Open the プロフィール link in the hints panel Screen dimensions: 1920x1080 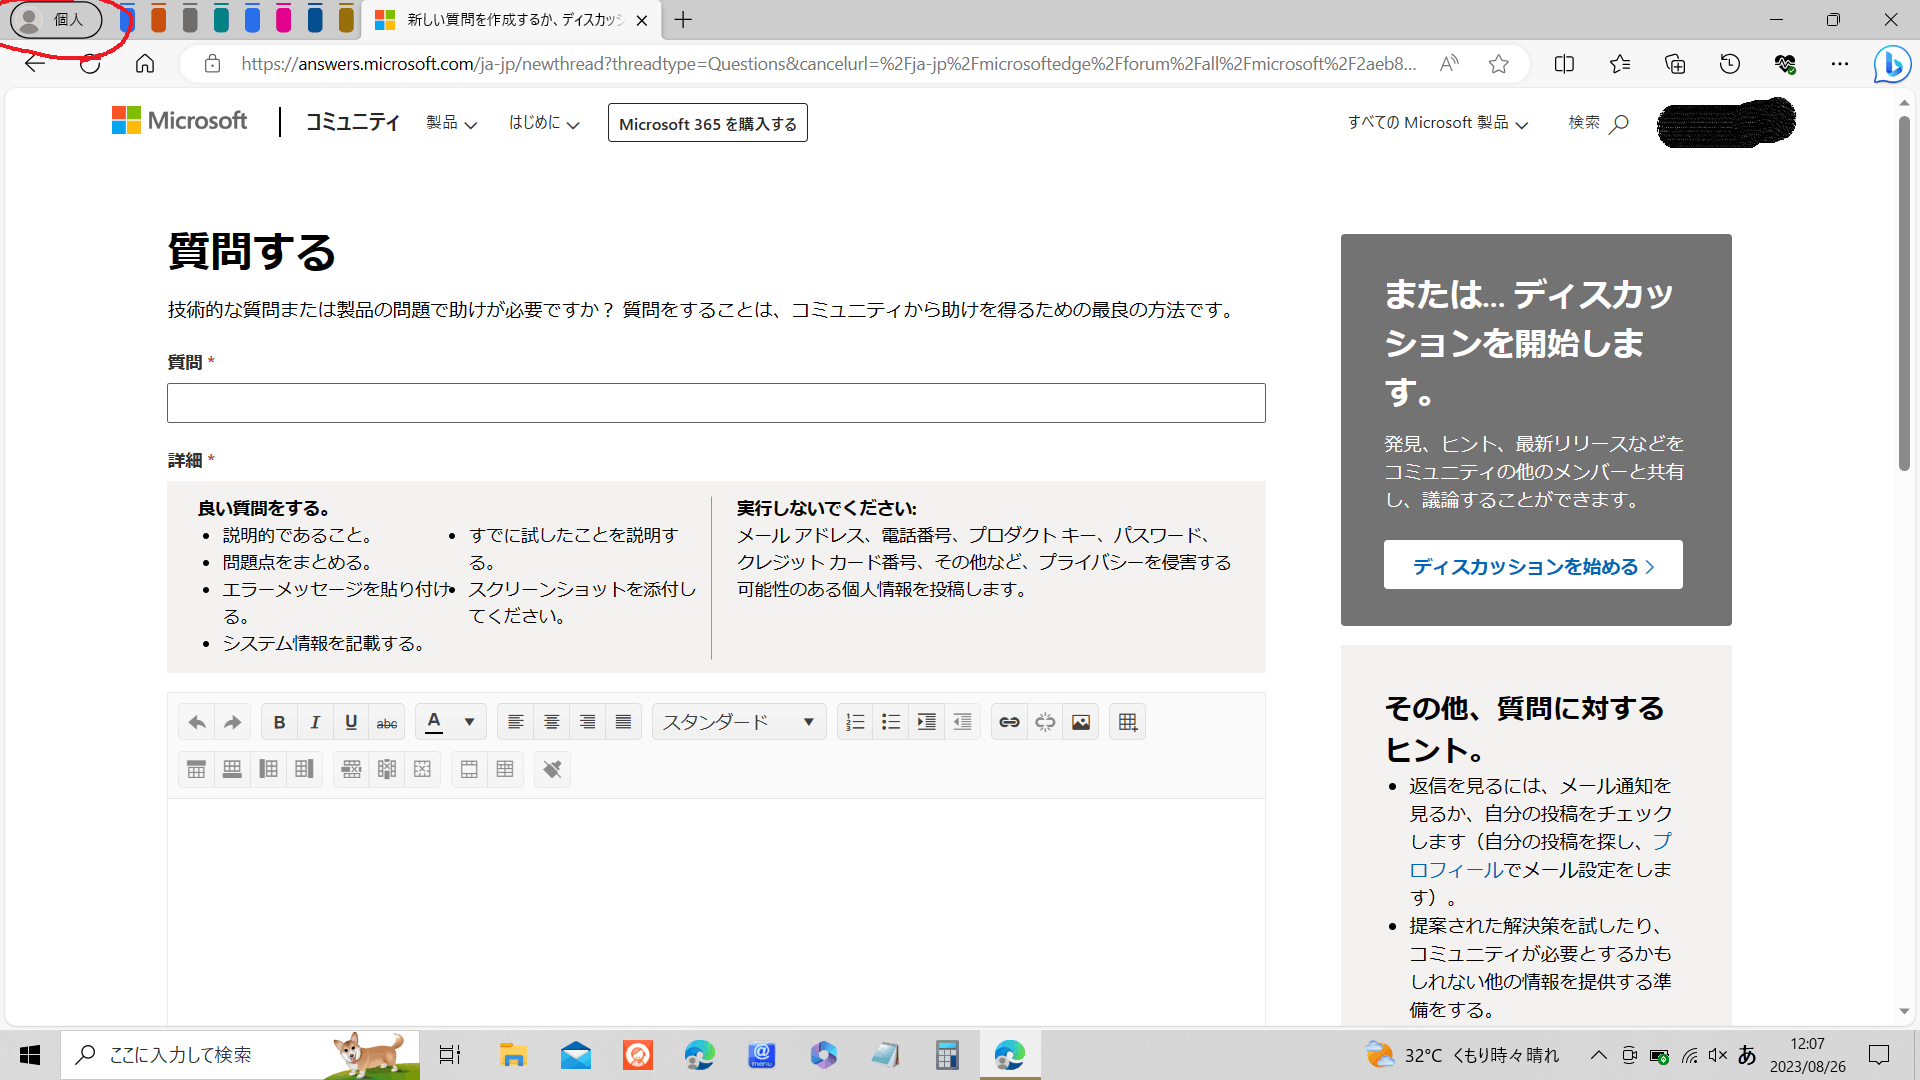pyautogui.click(x=1454, y=869)
